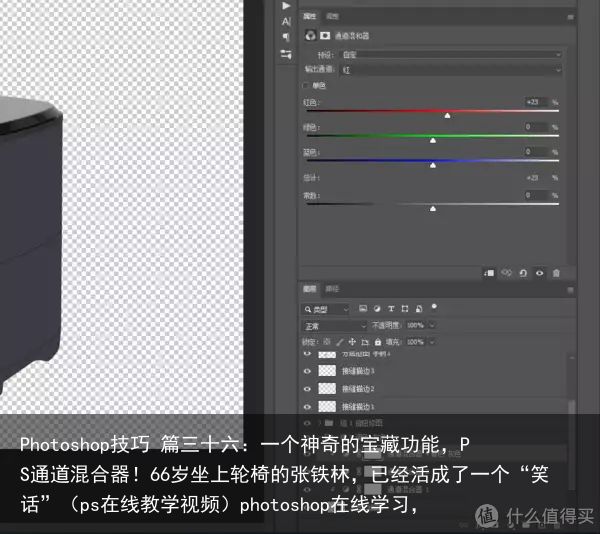Viewport: 600px width, 534px height.
Task: Click the Fill 100% value field
Action: [x=416, y=342]
